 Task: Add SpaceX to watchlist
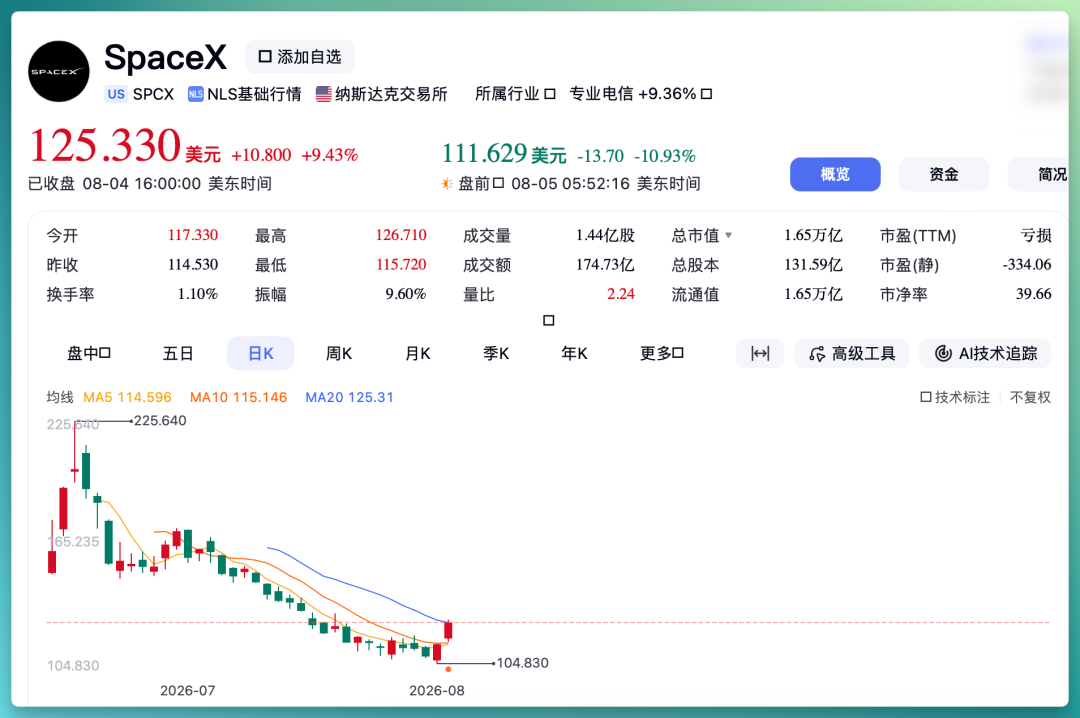[300, 57]
